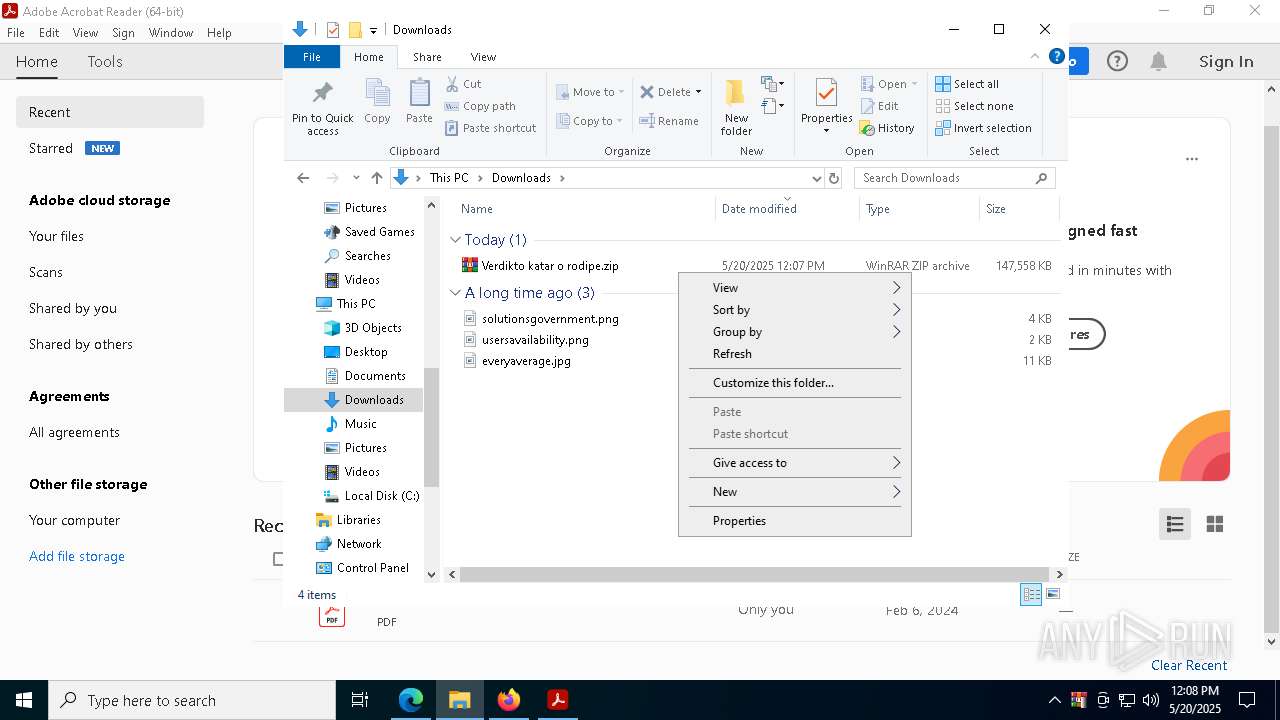
Task: Click History in Open group
Action: (886, 128)
